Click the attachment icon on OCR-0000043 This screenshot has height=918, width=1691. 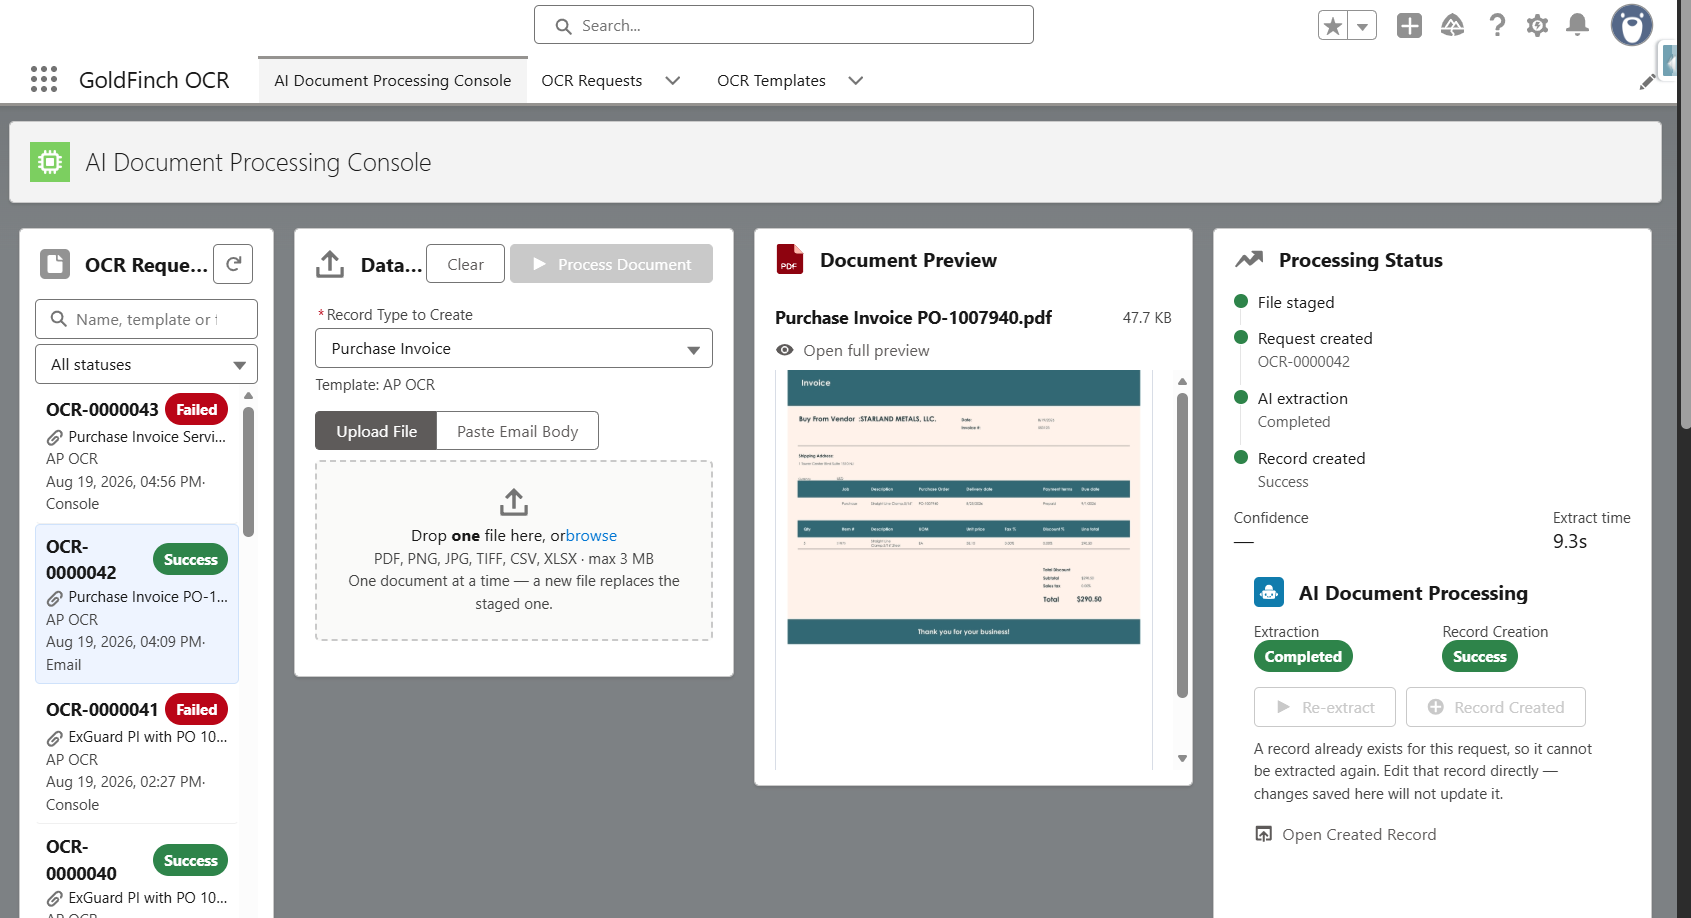(55, 437)
